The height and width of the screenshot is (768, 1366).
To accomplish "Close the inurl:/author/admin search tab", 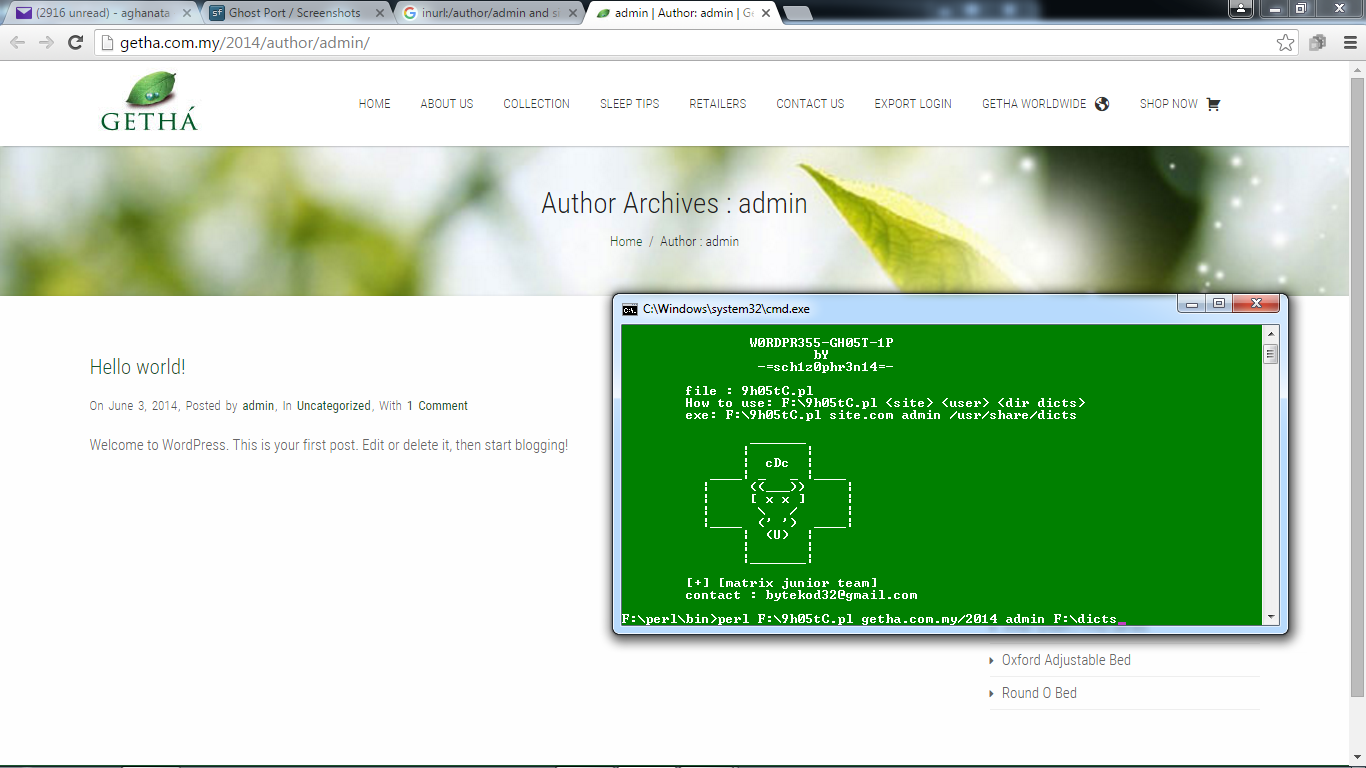I will pos(573,13).
